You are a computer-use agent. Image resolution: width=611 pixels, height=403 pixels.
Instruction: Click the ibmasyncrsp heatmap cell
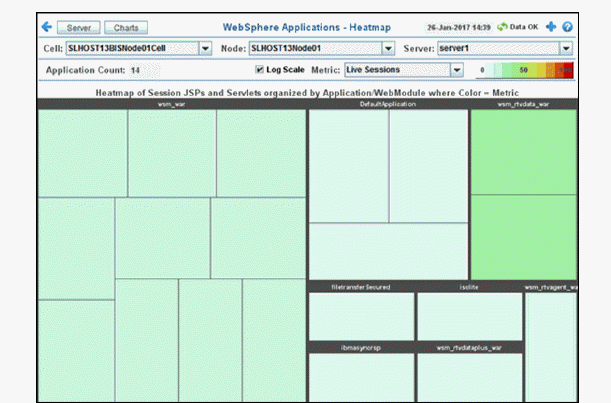tap(361, 378)
